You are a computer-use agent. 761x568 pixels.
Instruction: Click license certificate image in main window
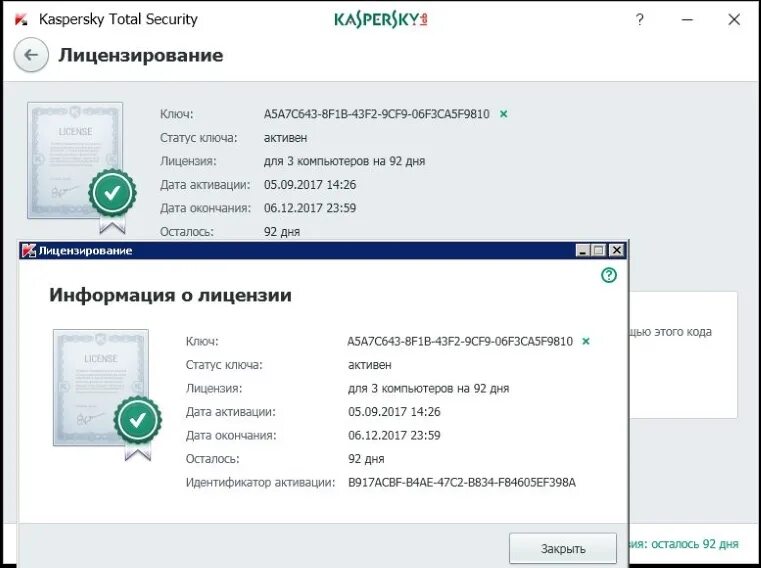(x=81, y=167)
